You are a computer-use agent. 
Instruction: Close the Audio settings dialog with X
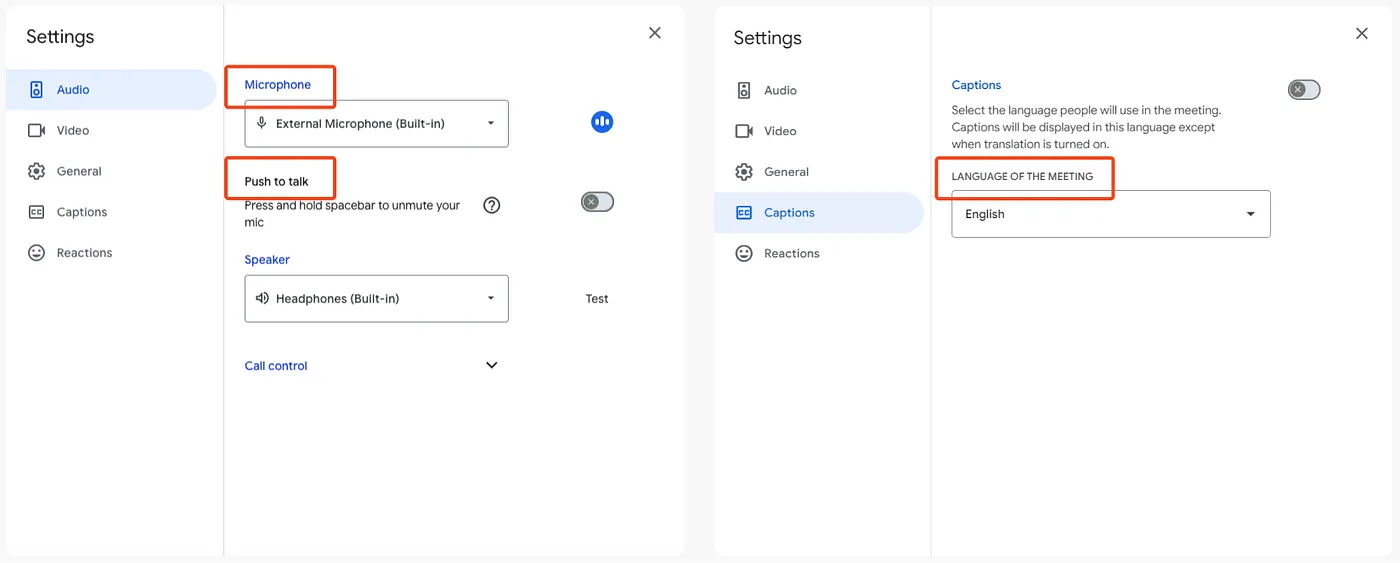655,33
